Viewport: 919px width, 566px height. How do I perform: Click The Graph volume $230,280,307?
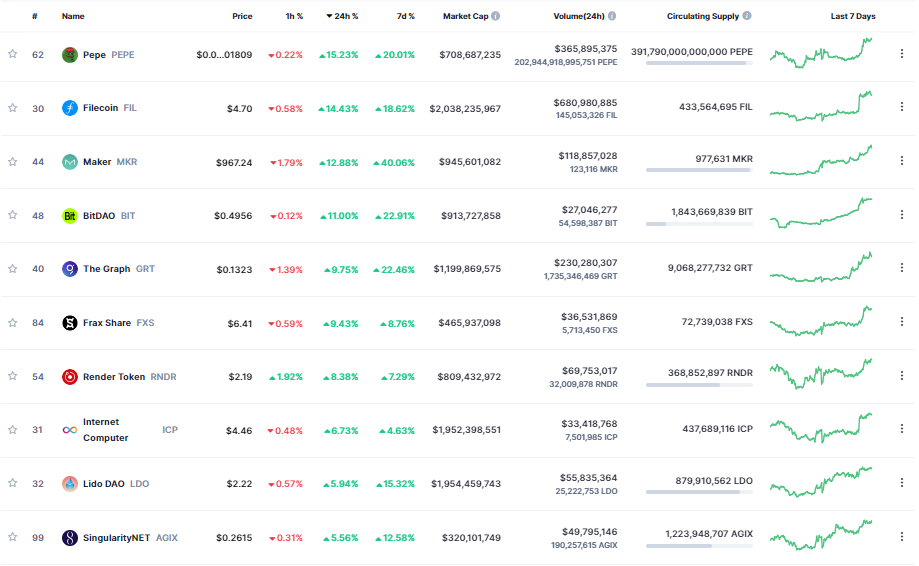pyautogui.click(x=586, y=263)
